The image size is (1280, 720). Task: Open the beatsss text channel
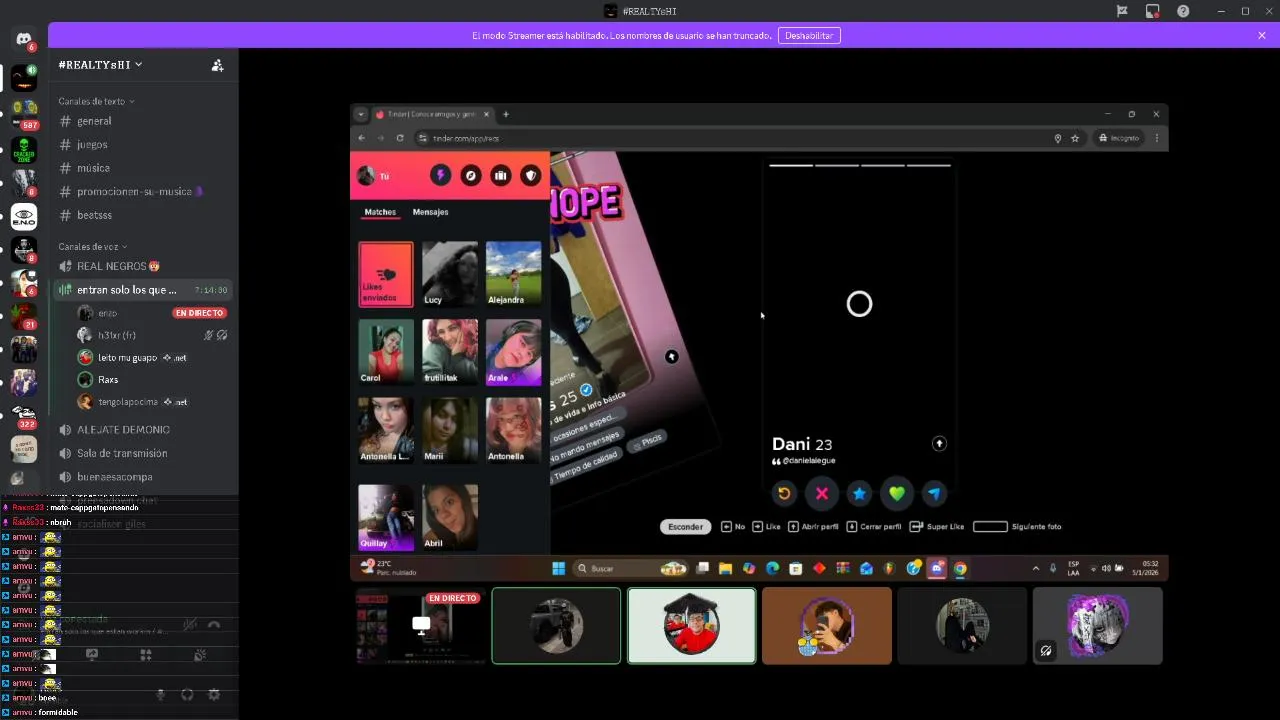point(144,215)
